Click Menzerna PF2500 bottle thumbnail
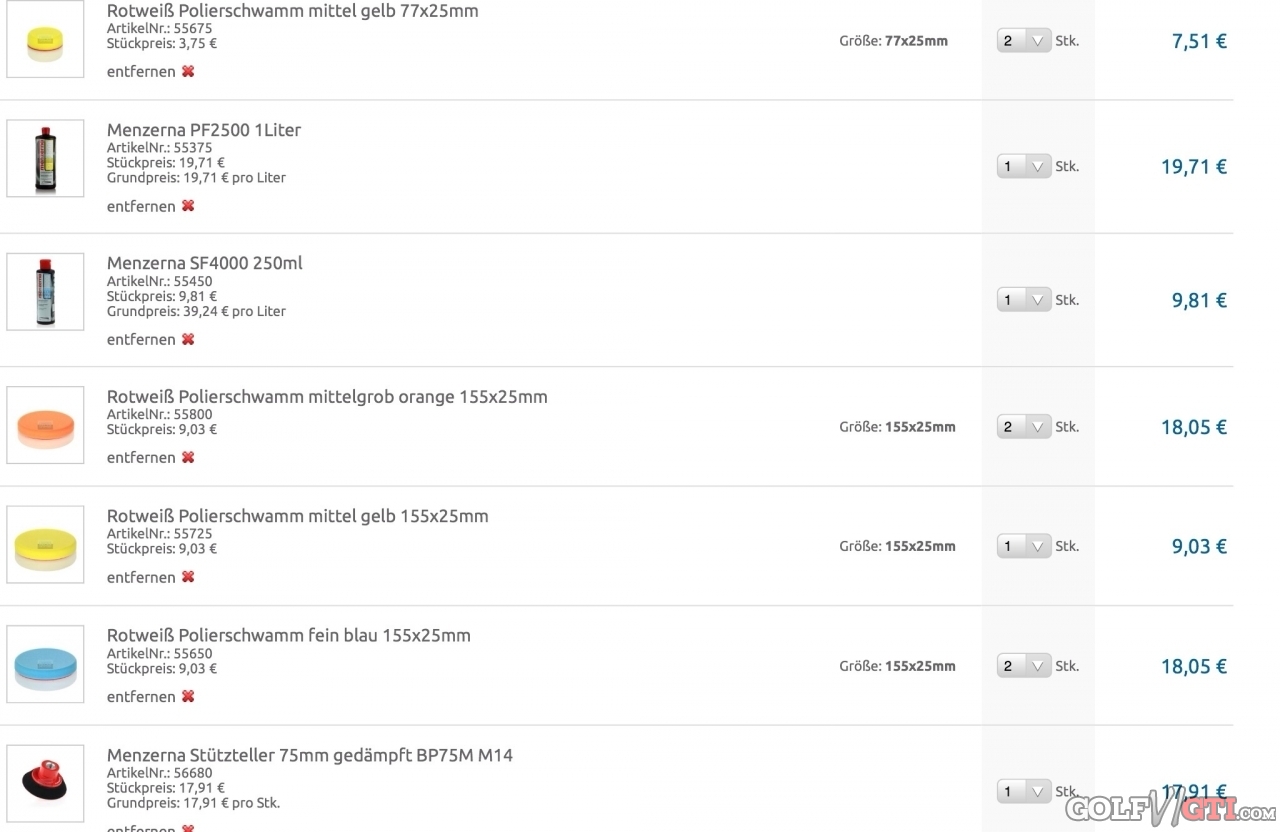 click(45, 158)
